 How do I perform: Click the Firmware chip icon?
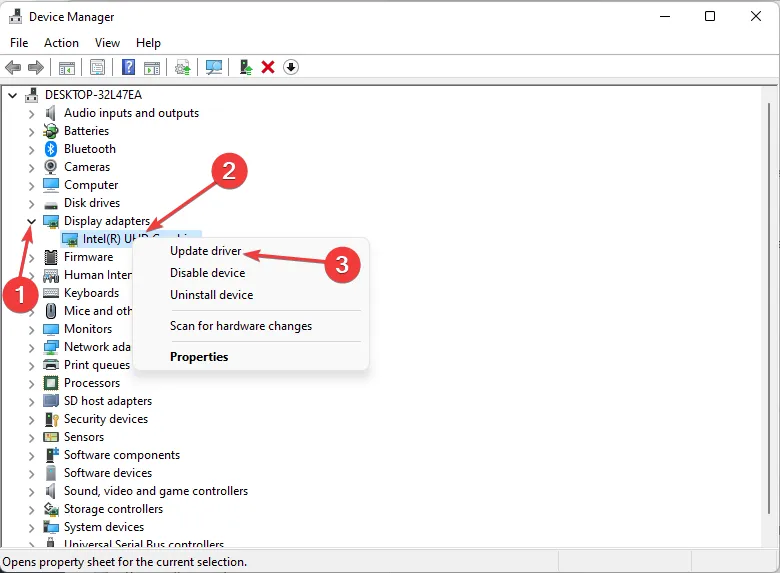point(51,257)
